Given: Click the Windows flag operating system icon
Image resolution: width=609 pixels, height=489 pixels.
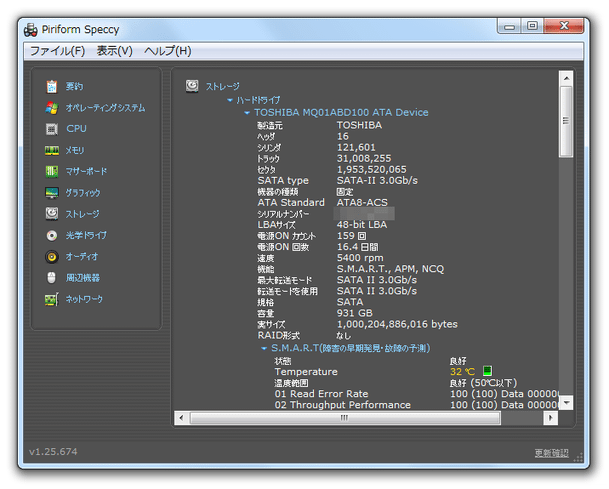Looking at the screenshot, I should [52, 108].
